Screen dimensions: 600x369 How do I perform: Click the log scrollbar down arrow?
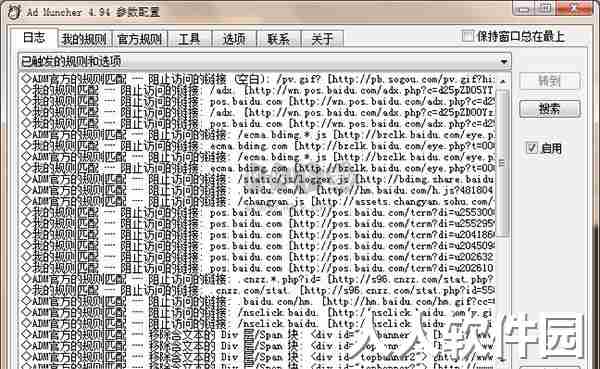click(x=503, y=359)
